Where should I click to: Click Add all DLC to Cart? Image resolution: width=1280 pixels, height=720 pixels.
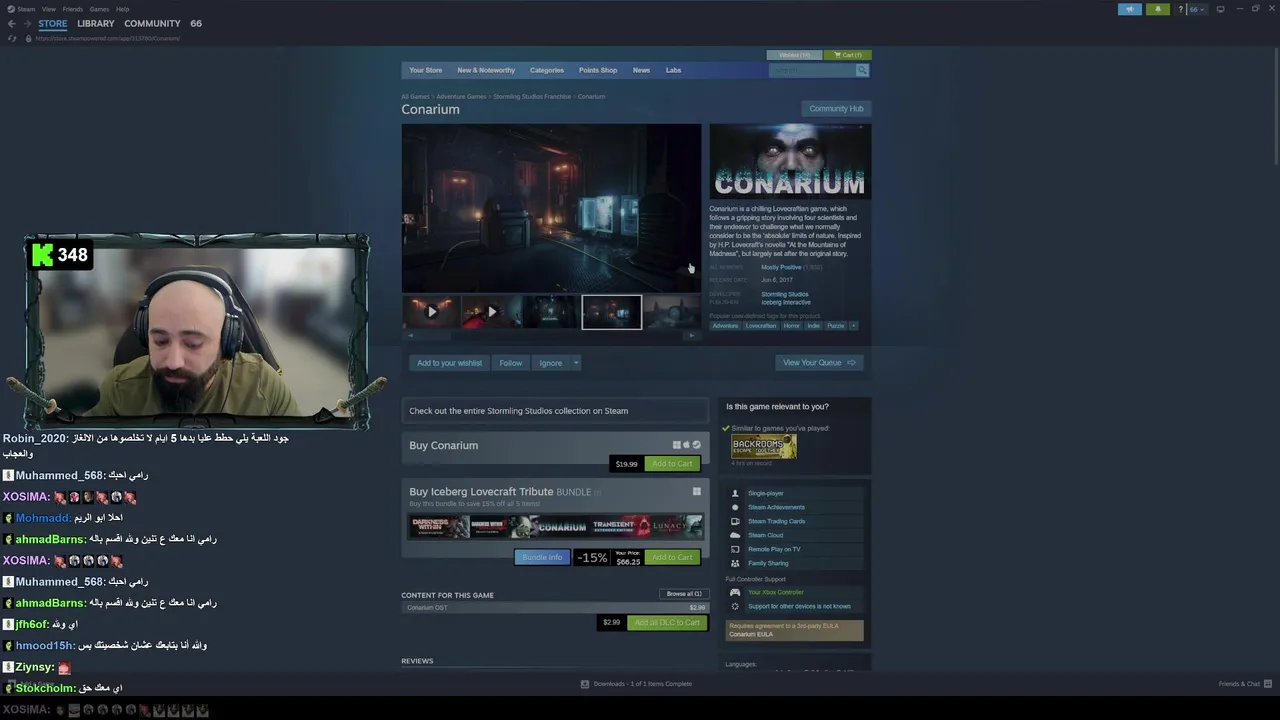point(667,622)
